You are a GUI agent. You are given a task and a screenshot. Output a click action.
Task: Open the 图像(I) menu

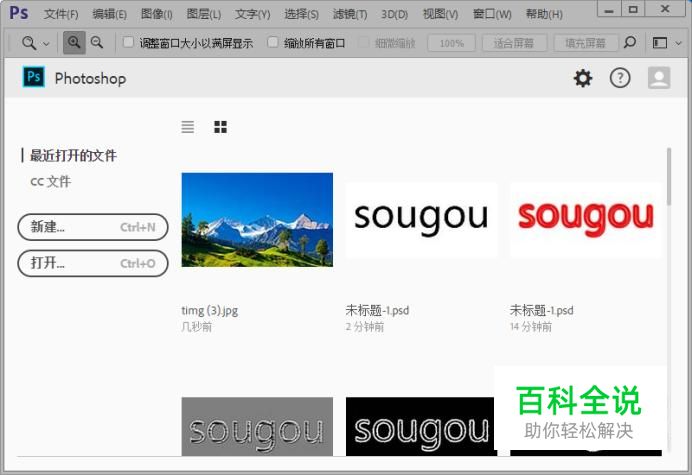[157, 15]
